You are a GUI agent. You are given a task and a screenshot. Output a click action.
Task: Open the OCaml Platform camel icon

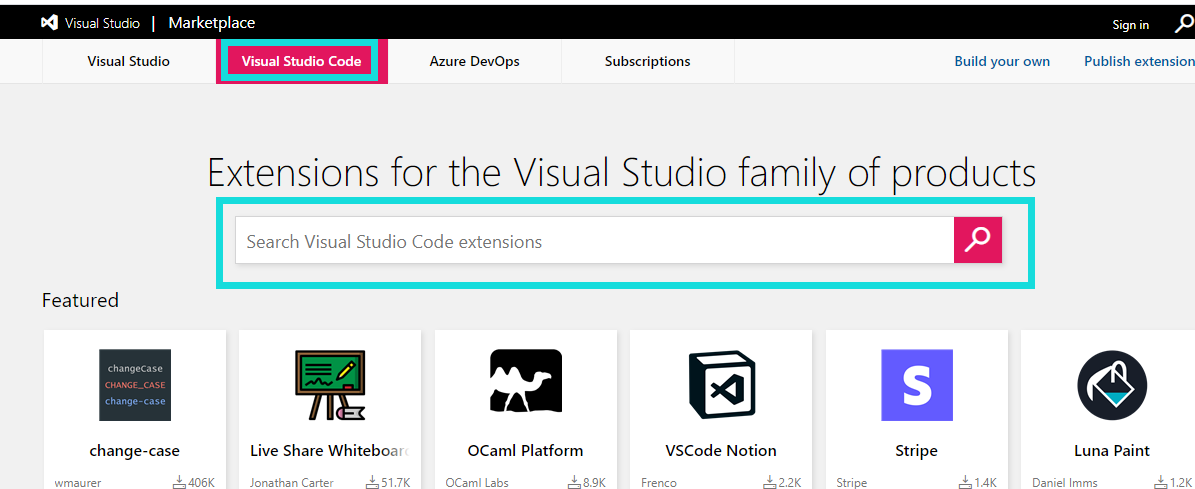[525, 382]
